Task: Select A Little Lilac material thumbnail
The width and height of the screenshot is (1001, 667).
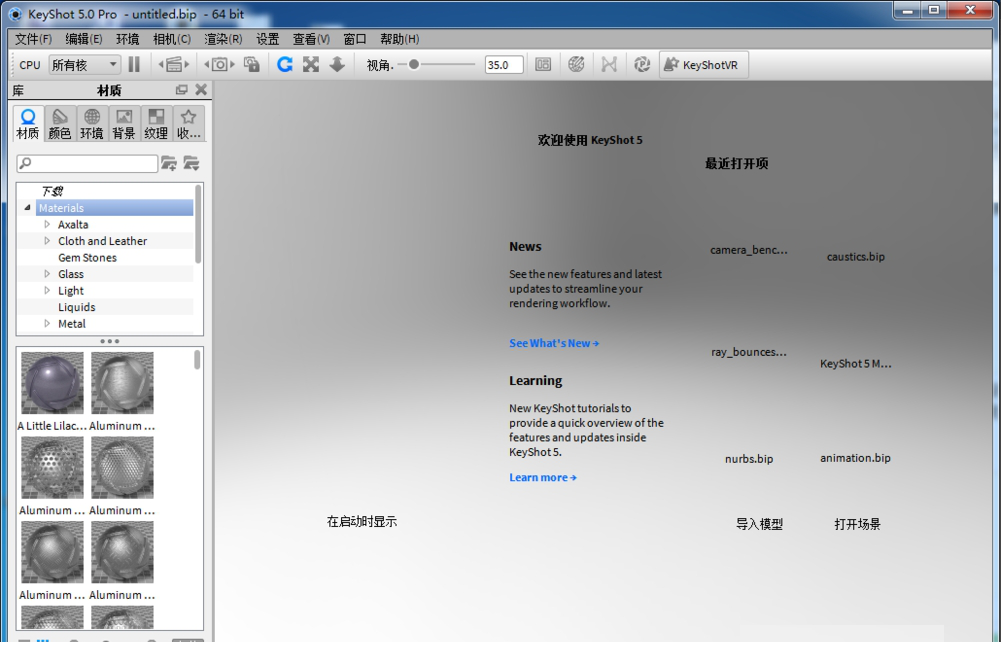Action: [52, 383]
